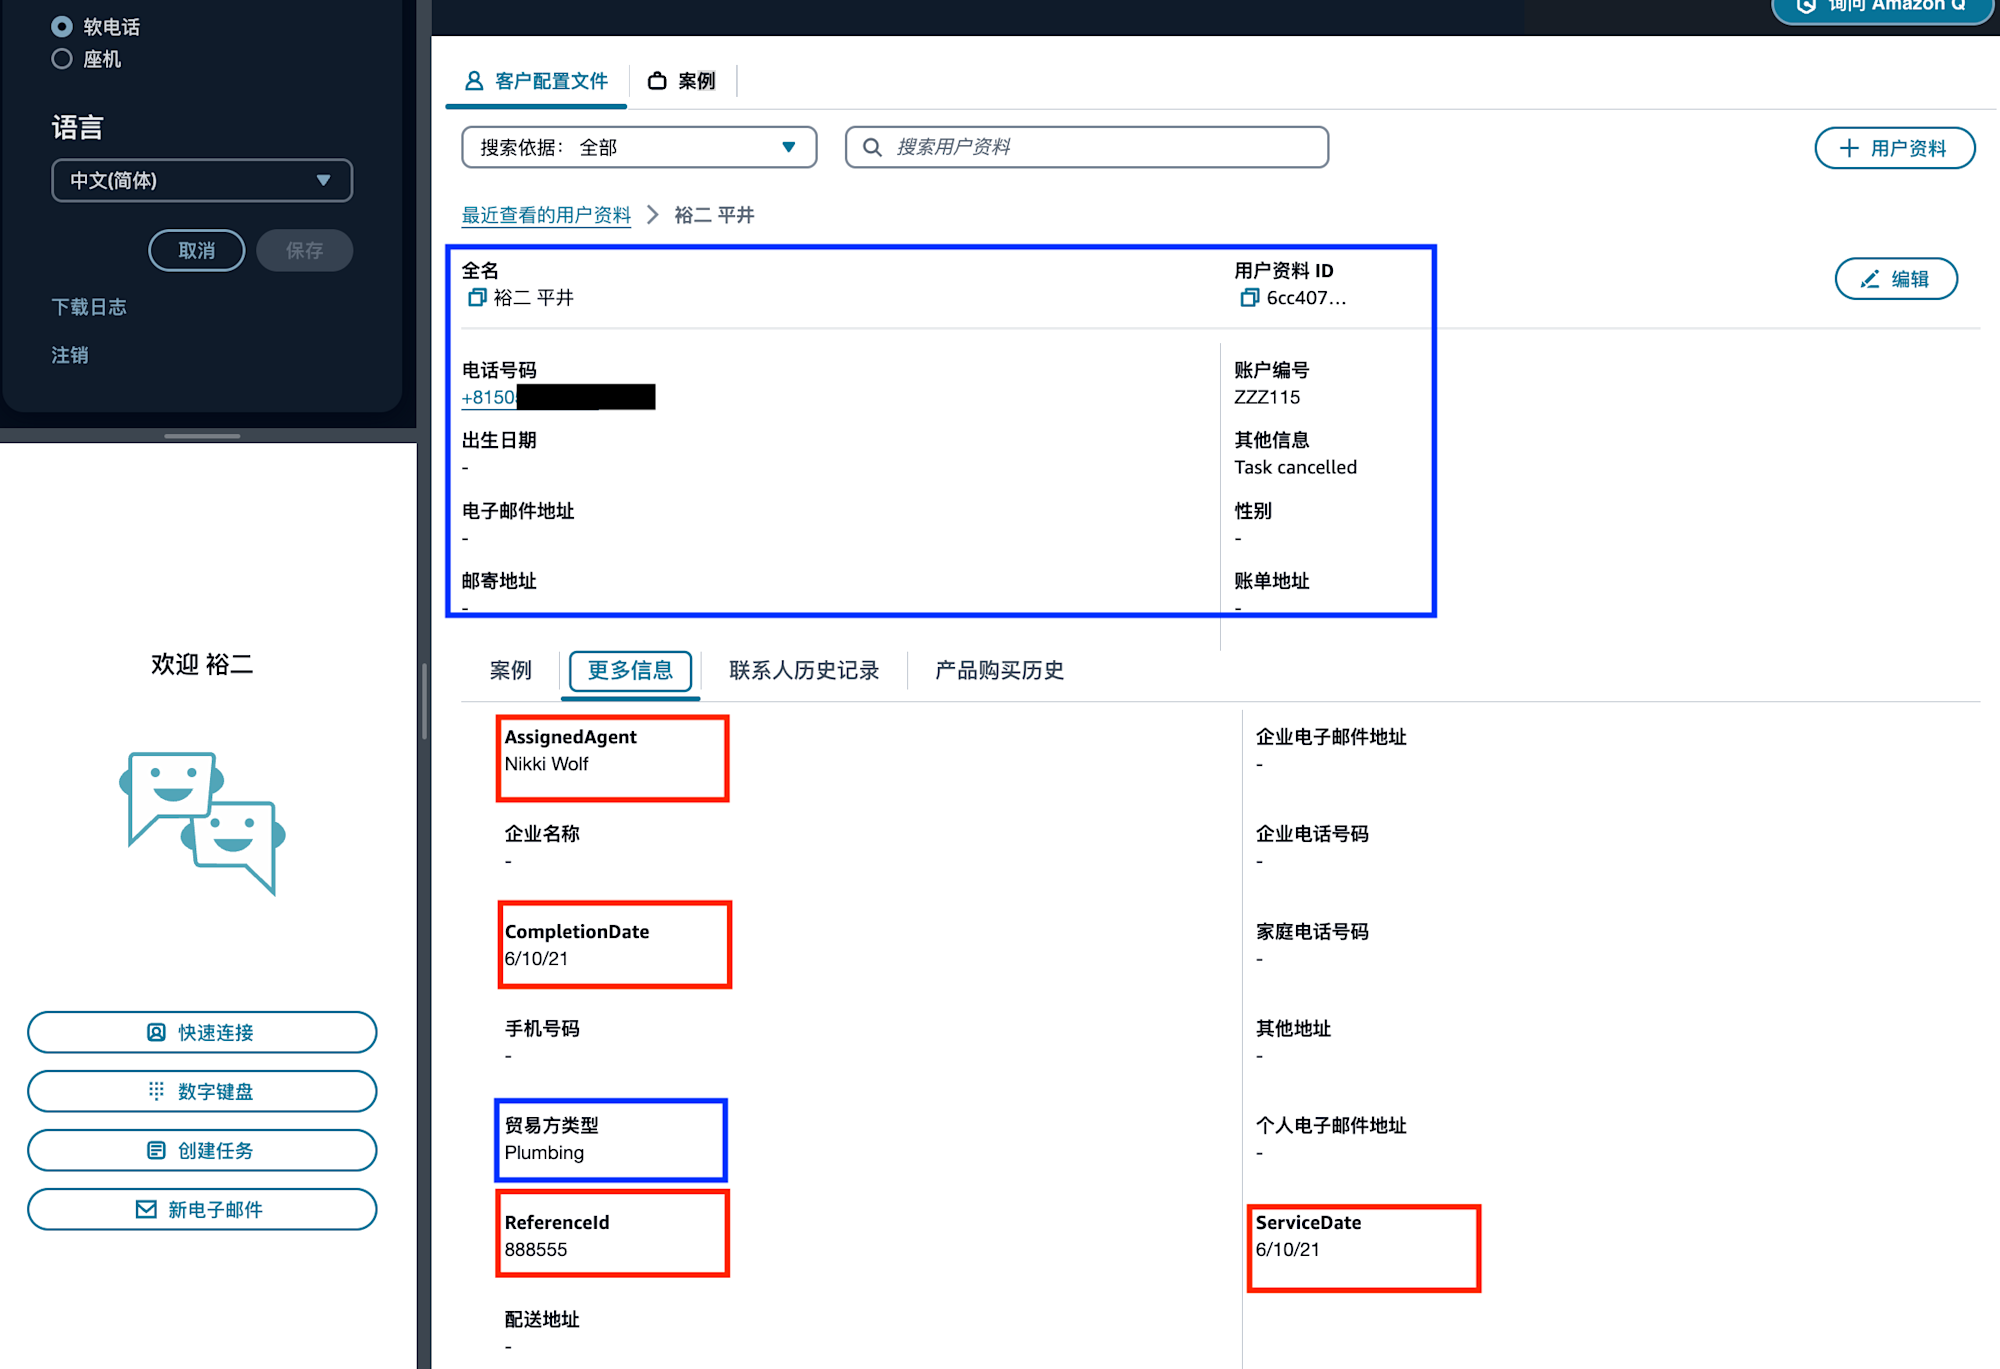Image resolution: width=2000 pixels, height=1369 pixels.
Task: Select the 软电话 radio option
Action: click(x=62, y=27)
